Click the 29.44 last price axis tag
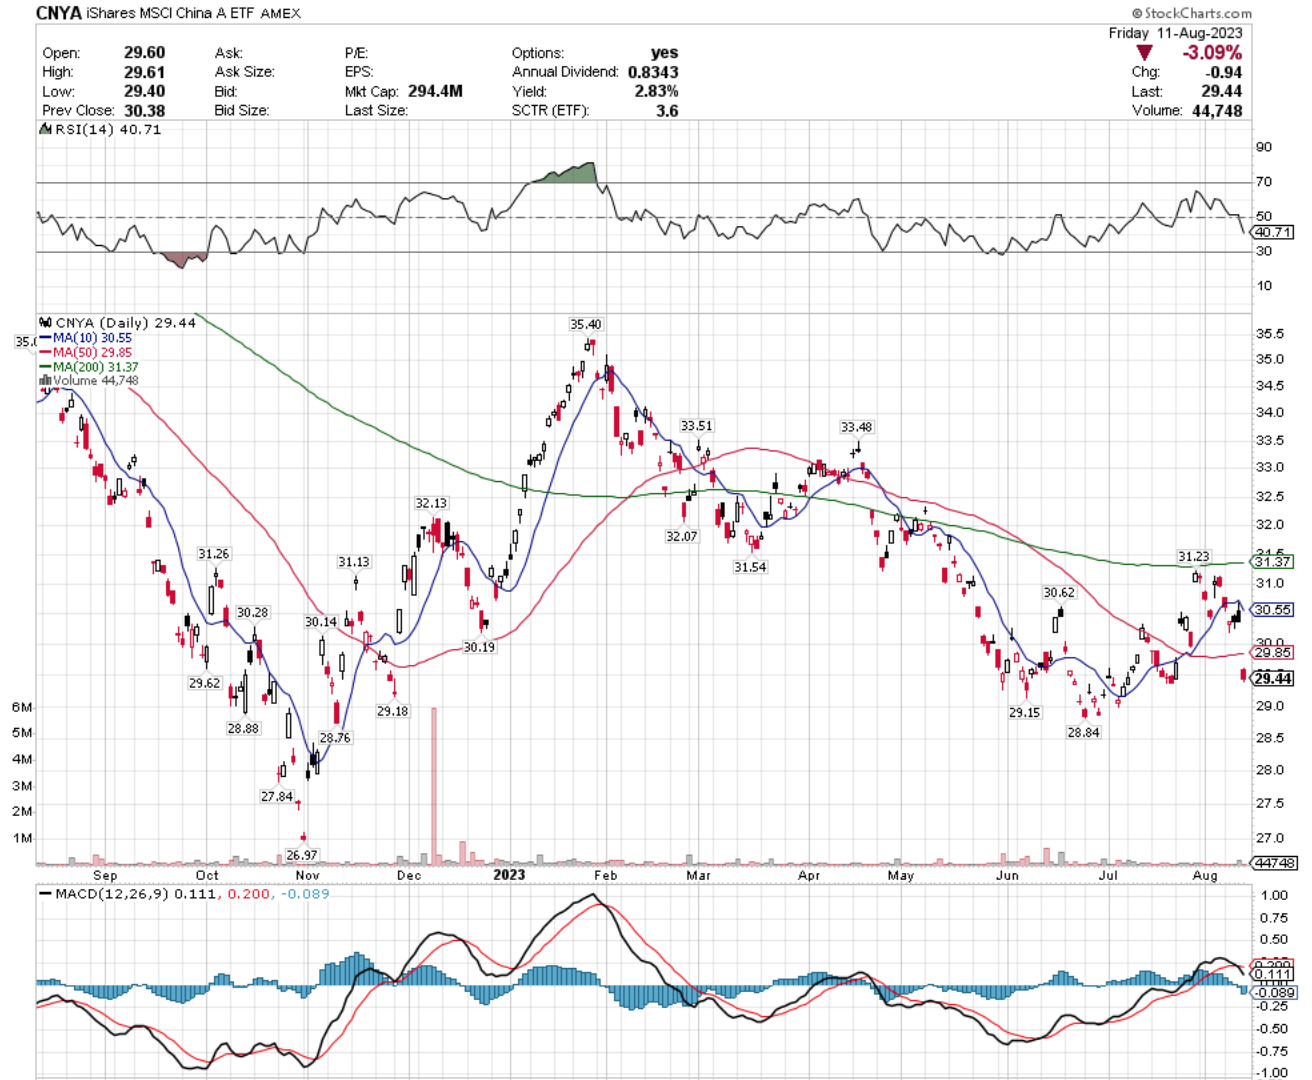The width and height of the screenshot is (1312, 1080). pyautogui.click(x=1273, y=678)
